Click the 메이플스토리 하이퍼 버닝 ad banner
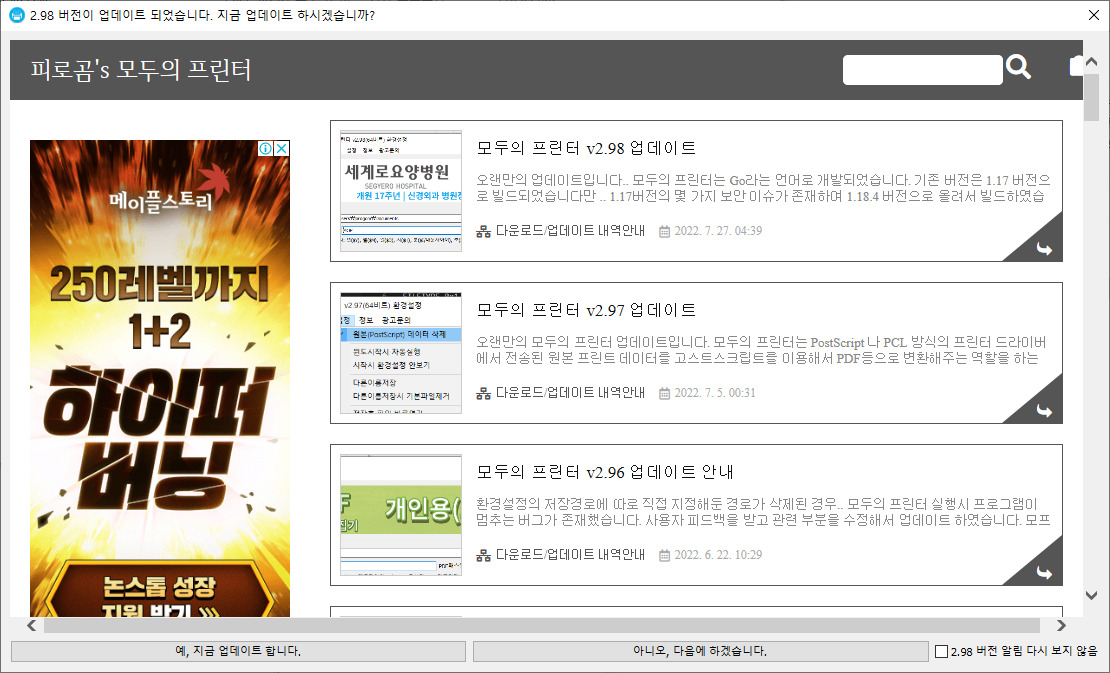This screenshot has height=673, width=1110. (160, 379)
